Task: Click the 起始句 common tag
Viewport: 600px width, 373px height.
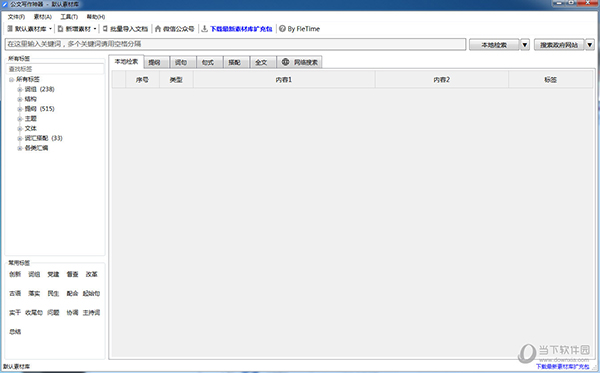Action: point(91,293)
